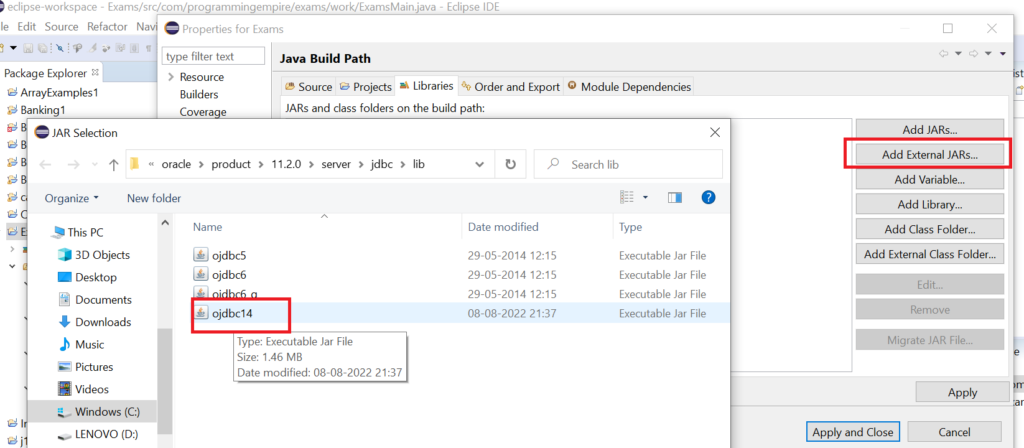The width and height of the screenshot is (1024, 448).
Task: Open Refactor menu in Eclipse
Action: pos(107,27)
